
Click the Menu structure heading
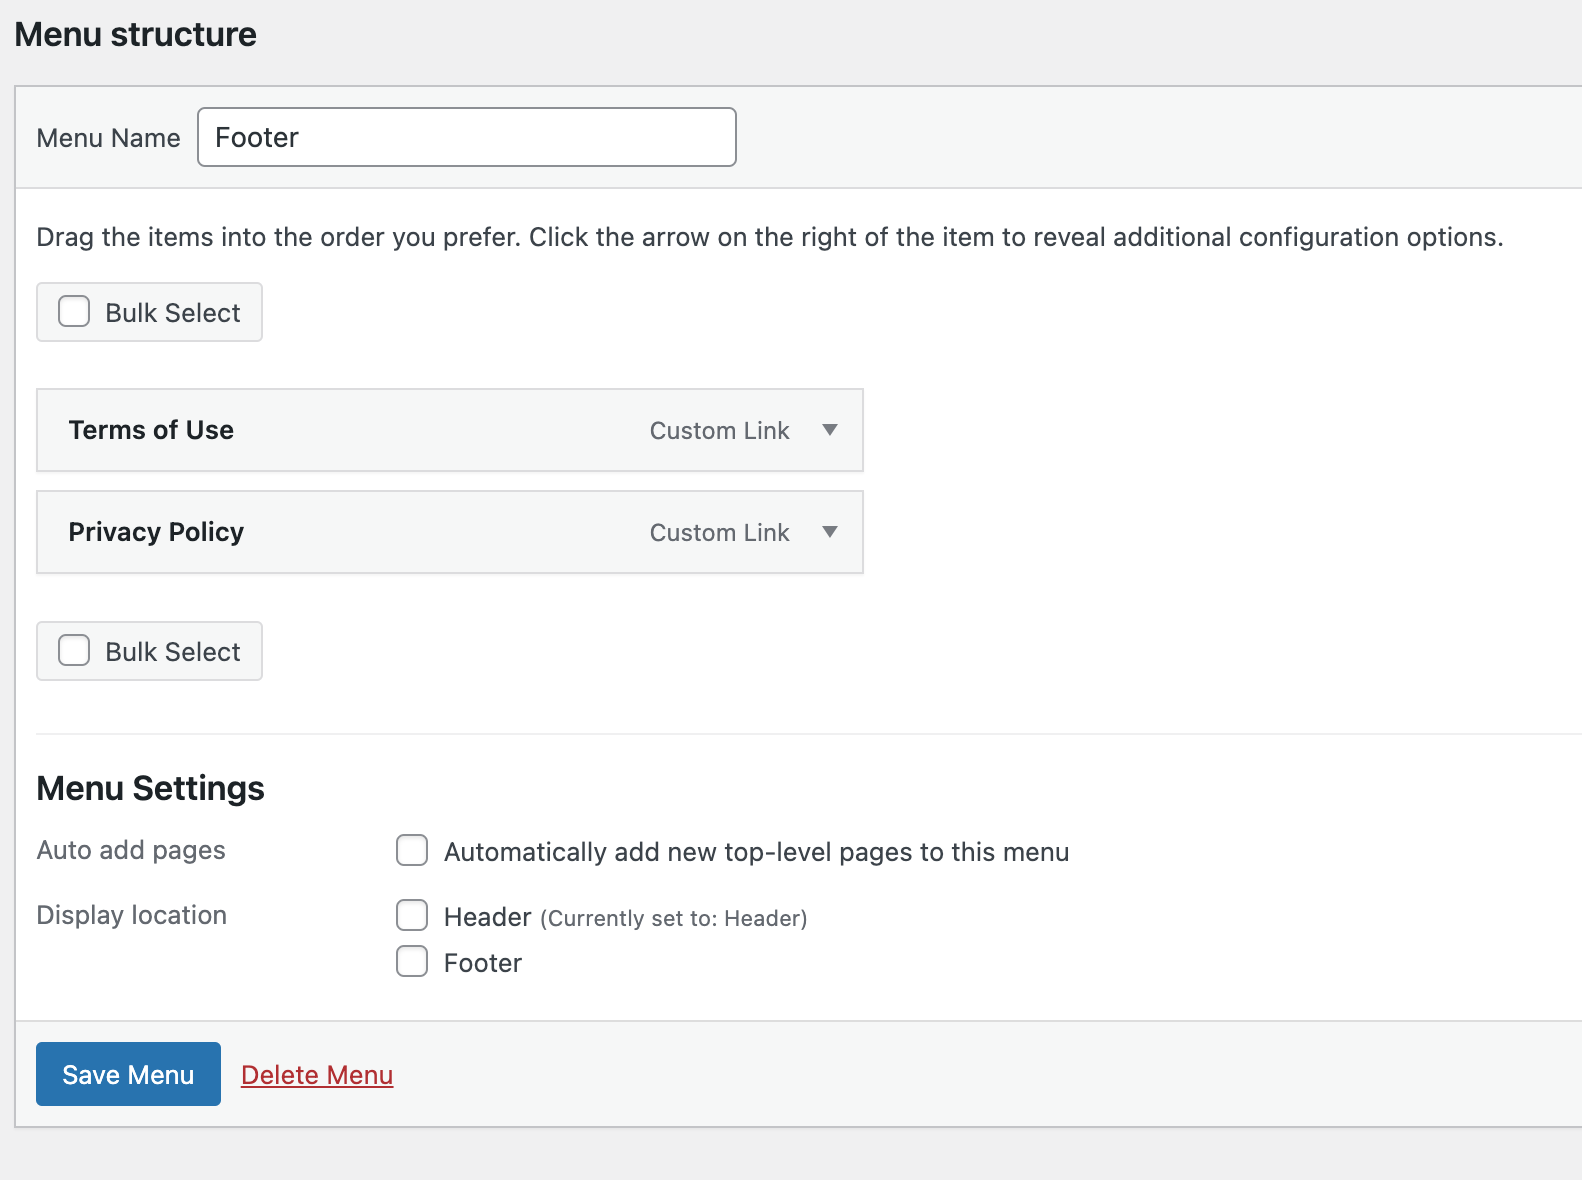(136, 34)
